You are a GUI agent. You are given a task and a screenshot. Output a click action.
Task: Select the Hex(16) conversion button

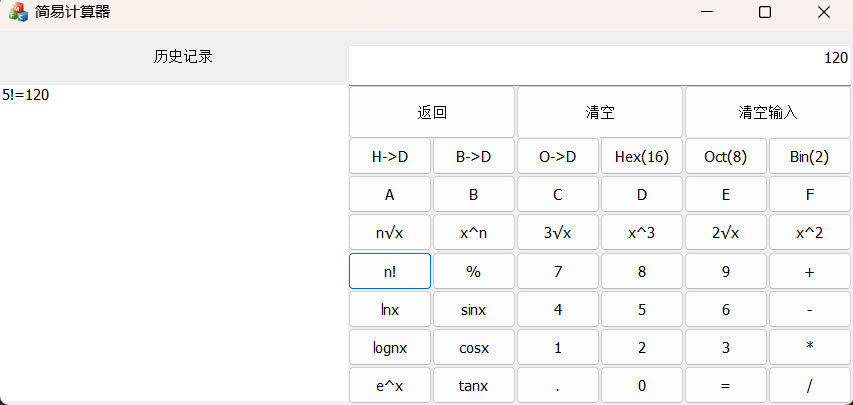[x=642, y=156]
